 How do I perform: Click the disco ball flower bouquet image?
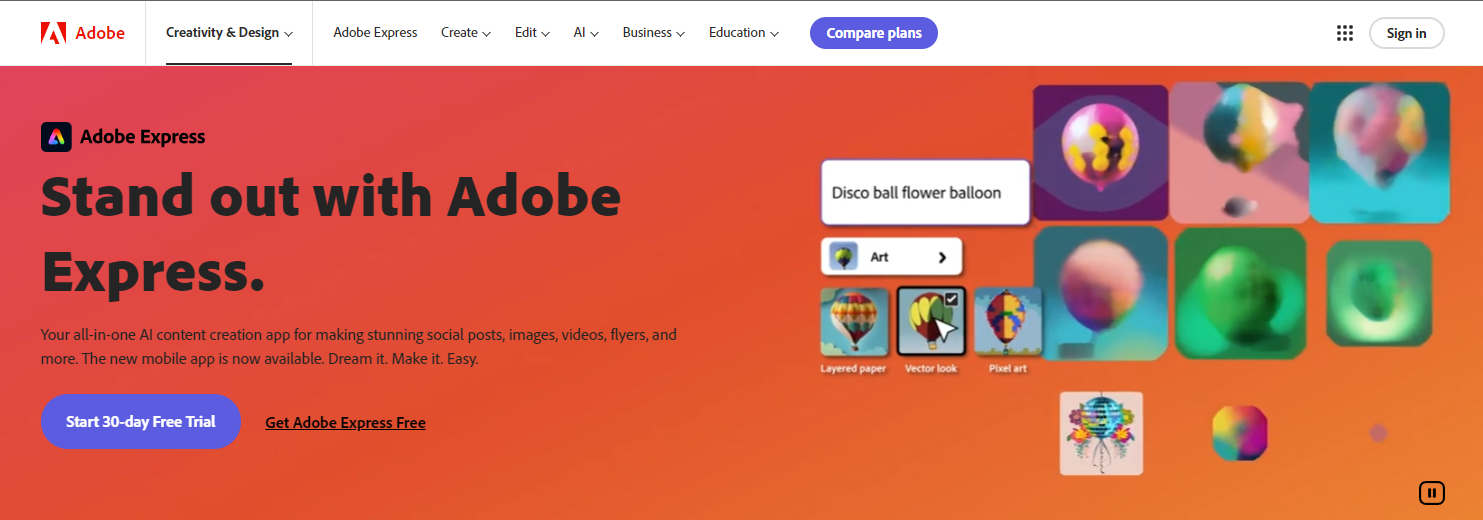(x=1101, y=433)
